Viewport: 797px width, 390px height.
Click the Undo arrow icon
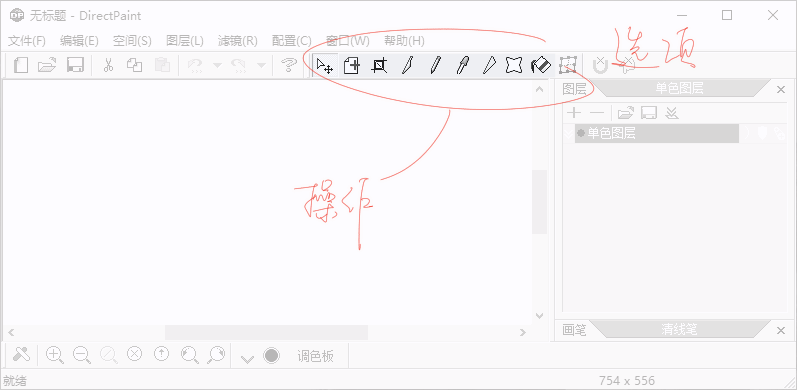(x=195, y=66)
